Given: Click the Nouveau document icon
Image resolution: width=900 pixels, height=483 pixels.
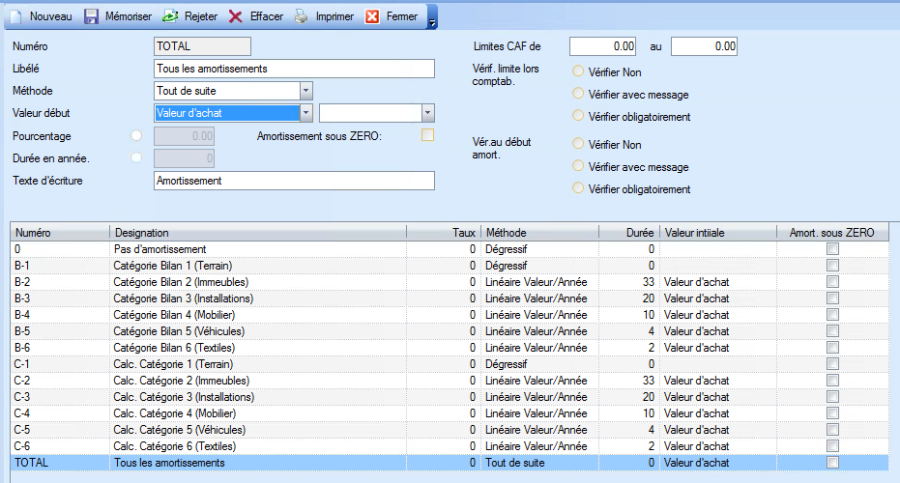Looking at the screenshot, I should (x=17, y=17).
